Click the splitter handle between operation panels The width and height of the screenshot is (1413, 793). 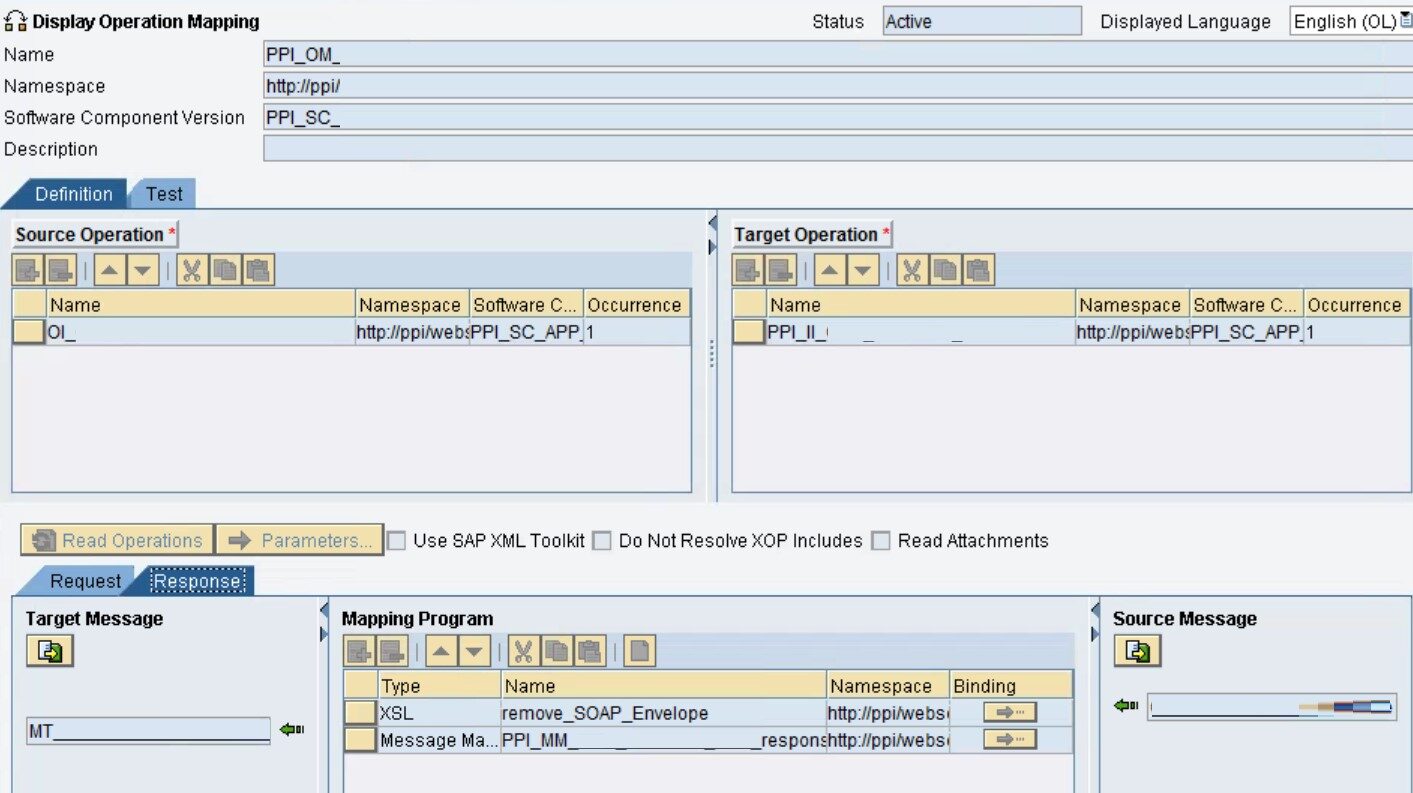click(x=712, y=352)
